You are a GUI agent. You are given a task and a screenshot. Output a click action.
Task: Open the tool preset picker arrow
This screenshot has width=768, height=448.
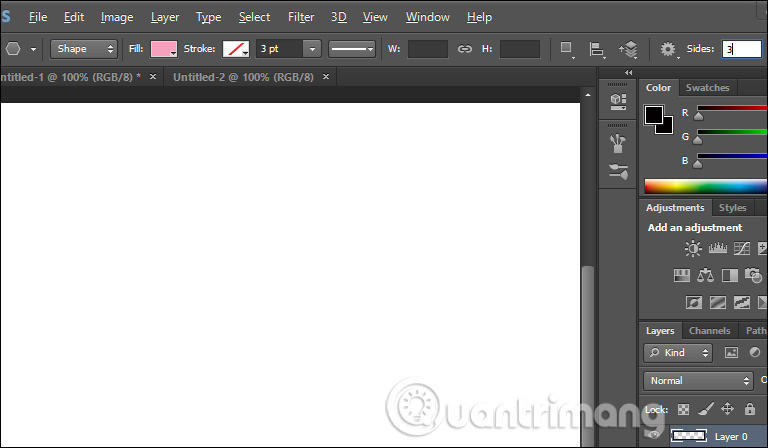pos(33,49)
